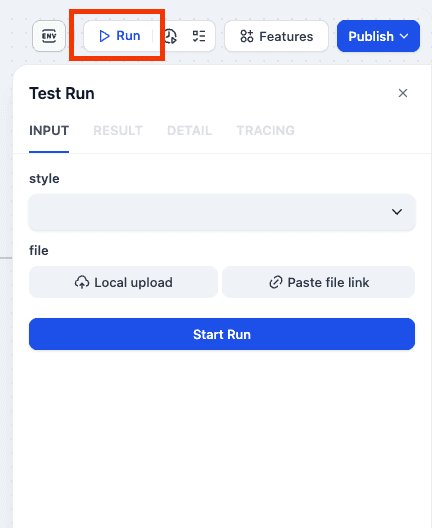The height and width of the screenshot is (528, 432).
Task: Click the Run button in toolbar
Action: pos(119,36)
